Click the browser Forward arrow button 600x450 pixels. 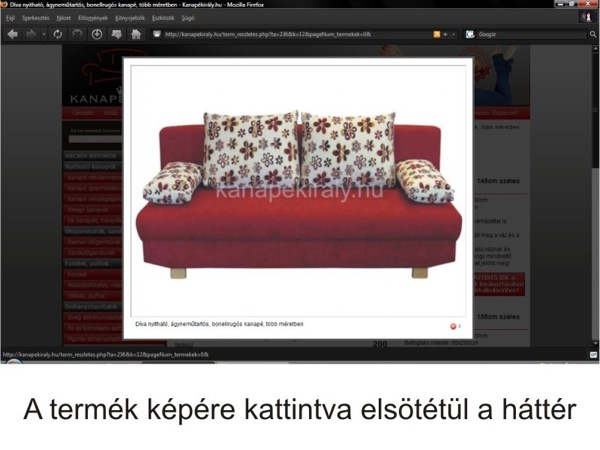tap(31, 34)
